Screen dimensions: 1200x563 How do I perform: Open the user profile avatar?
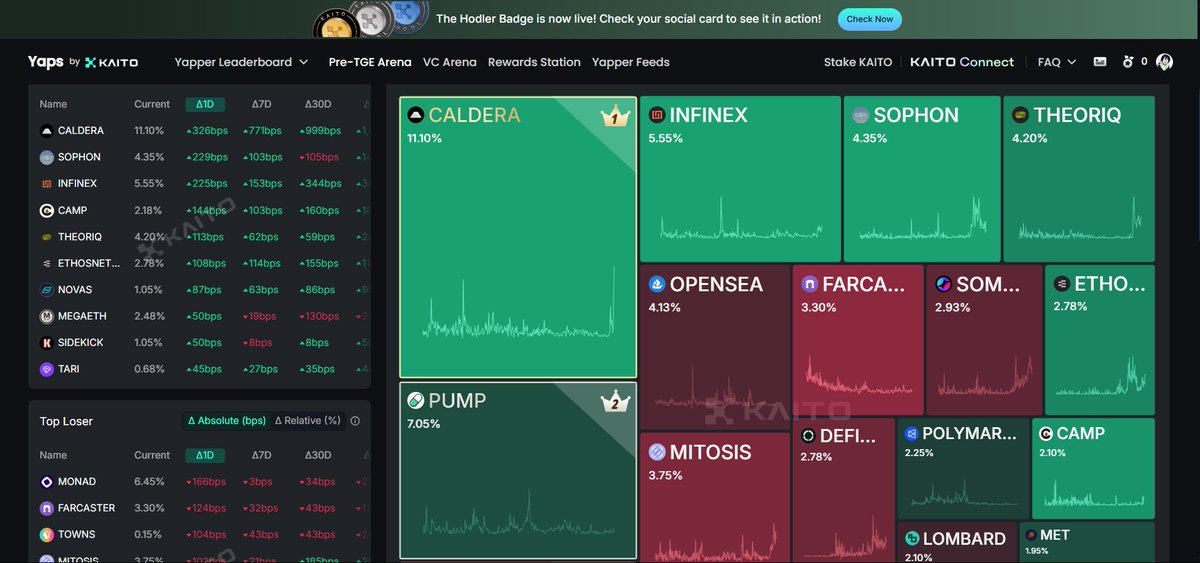(1165, 62)
